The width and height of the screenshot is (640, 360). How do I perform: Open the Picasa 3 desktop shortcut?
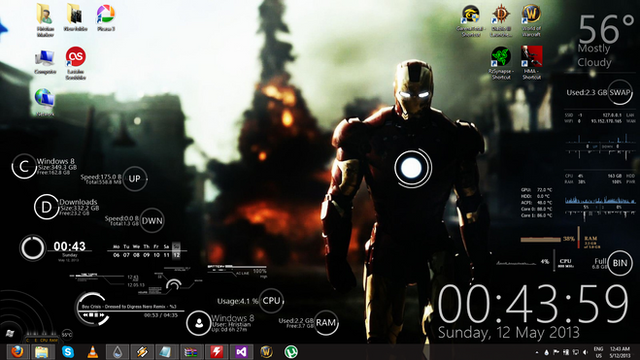click(106, 18)
